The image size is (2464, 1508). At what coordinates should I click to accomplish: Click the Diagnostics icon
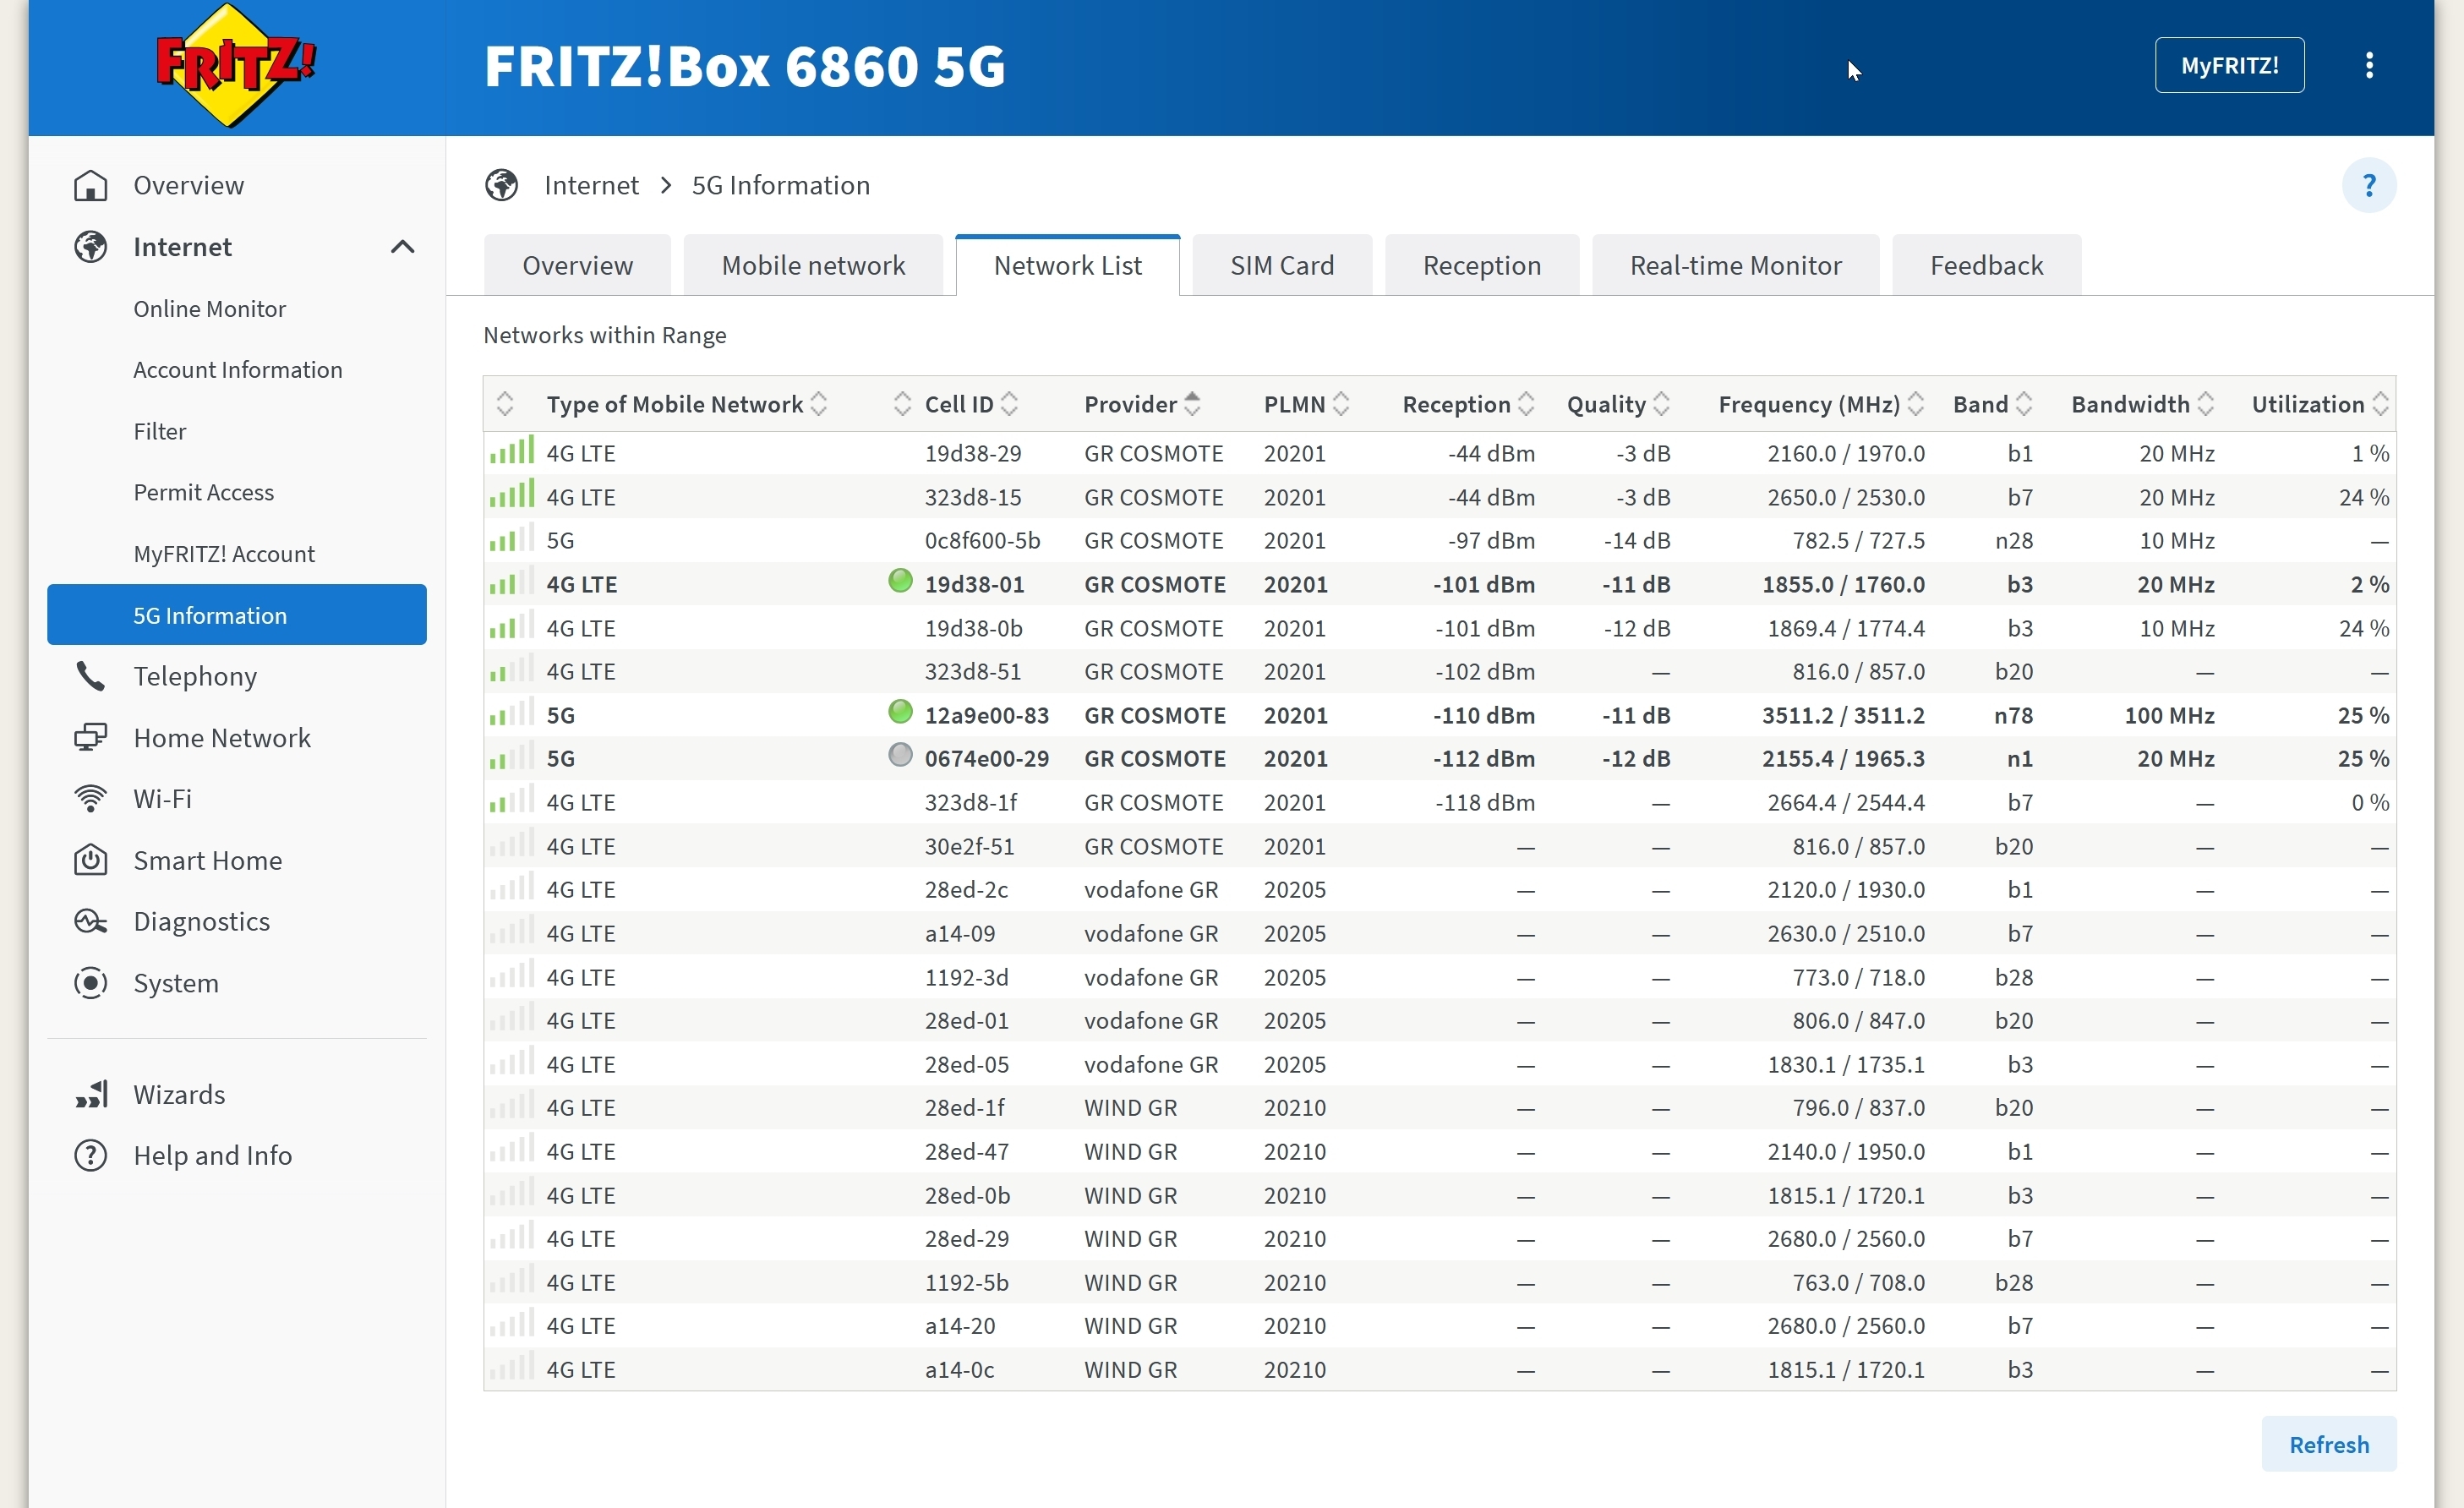(91, 921)
